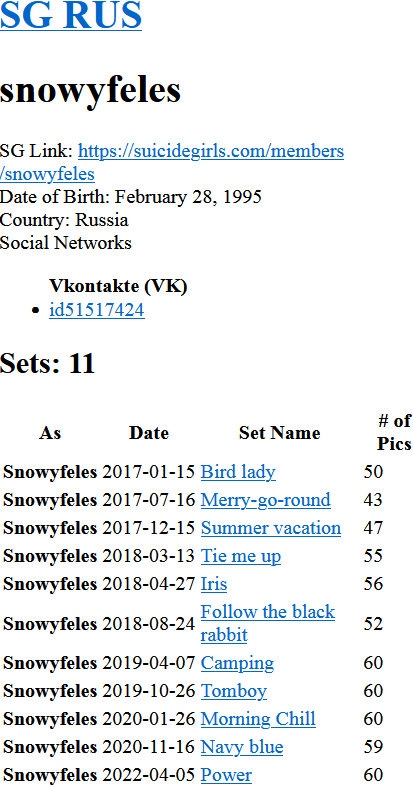Click the Sets: 11 heading
413x787 pixels.
click(x=48, y=363)
